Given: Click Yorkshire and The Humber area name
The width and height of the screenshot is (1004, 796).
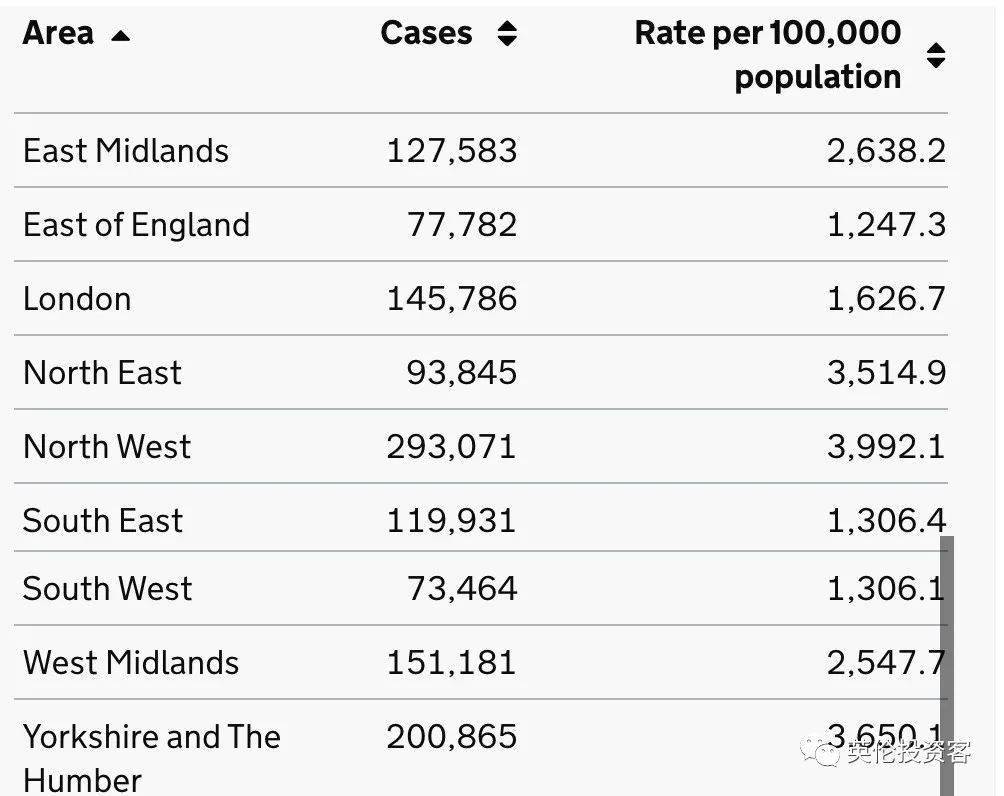Looking at the screenshot, I should tap(151, 757).
